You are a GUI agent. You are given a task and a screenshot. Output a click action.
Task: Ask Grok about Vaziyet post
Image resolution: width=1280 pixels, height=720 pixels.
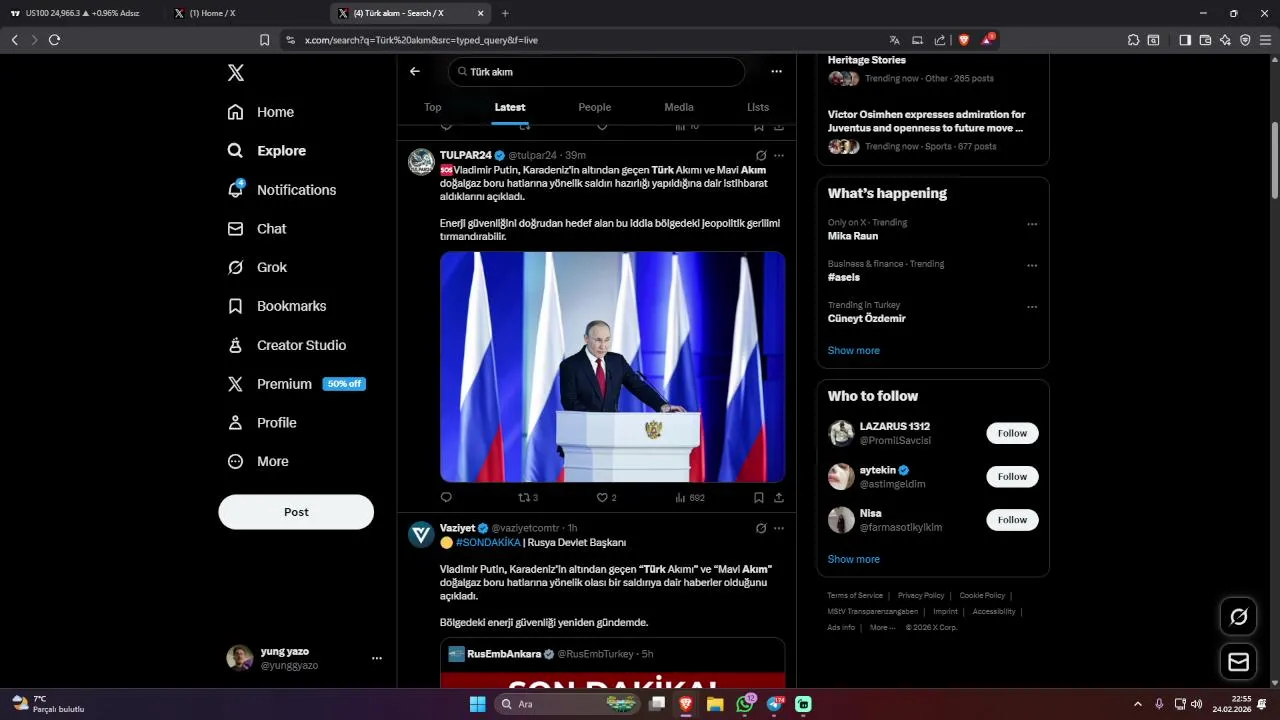[x=761, y=528]
